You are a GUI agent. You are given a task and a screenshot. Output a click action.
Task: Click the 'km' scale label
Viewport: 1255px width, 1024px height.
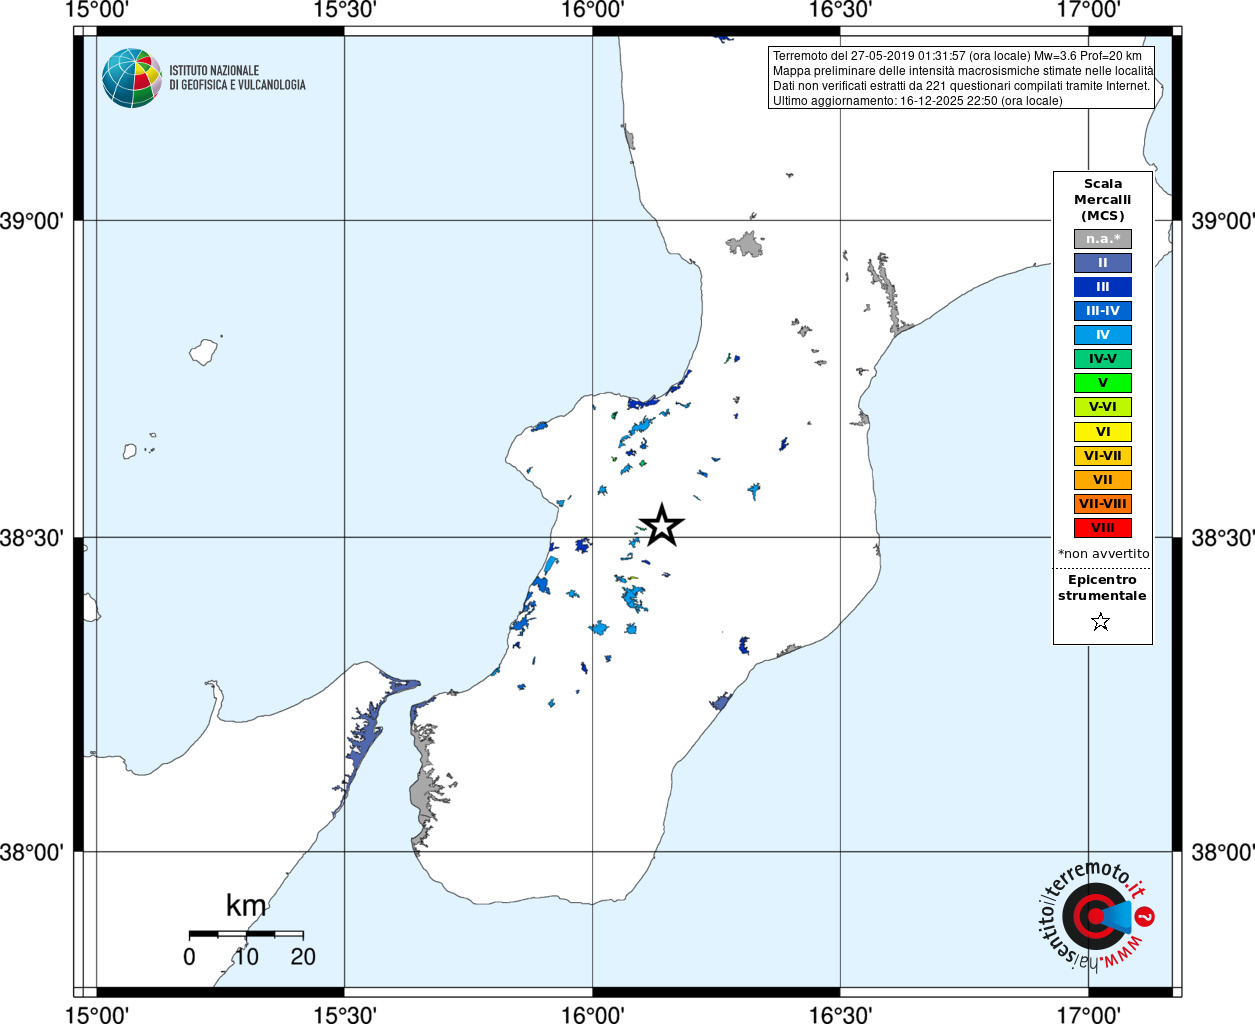(246, 906)
